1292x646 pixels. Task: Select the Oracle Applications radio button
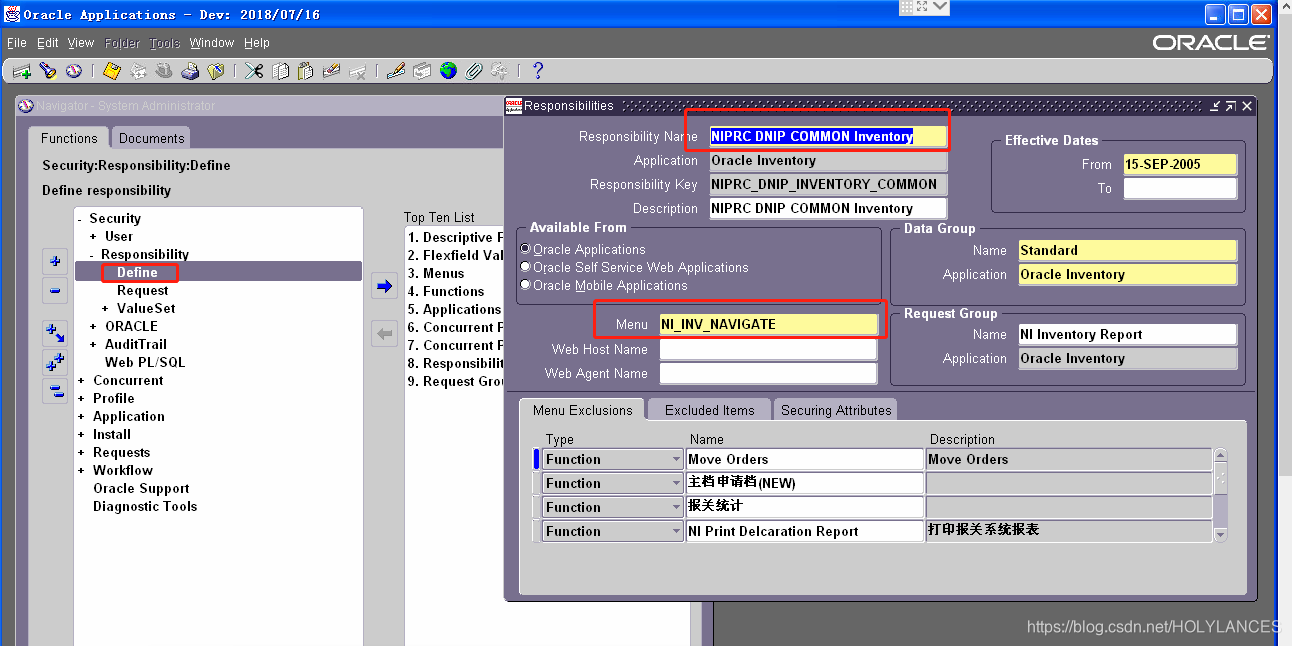click(x=525, y=249)
